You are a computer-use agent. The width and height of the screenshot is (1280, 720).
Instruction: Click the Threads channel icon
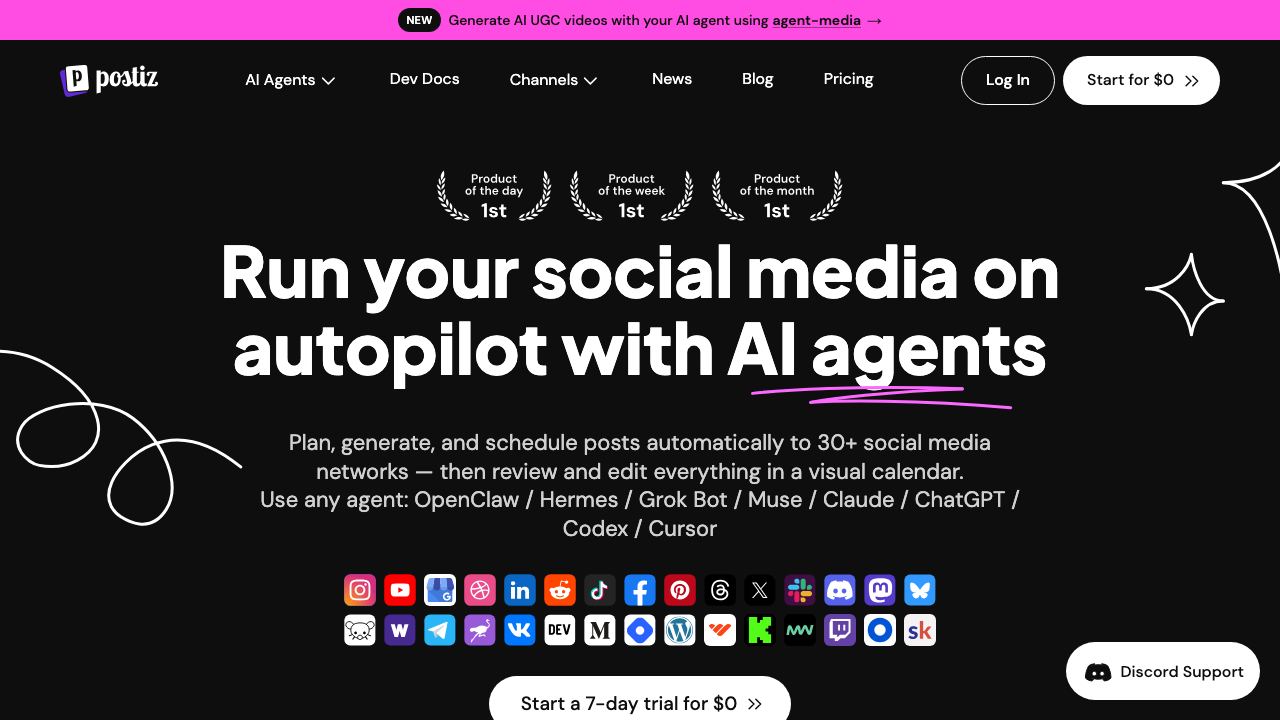(720, 590)
